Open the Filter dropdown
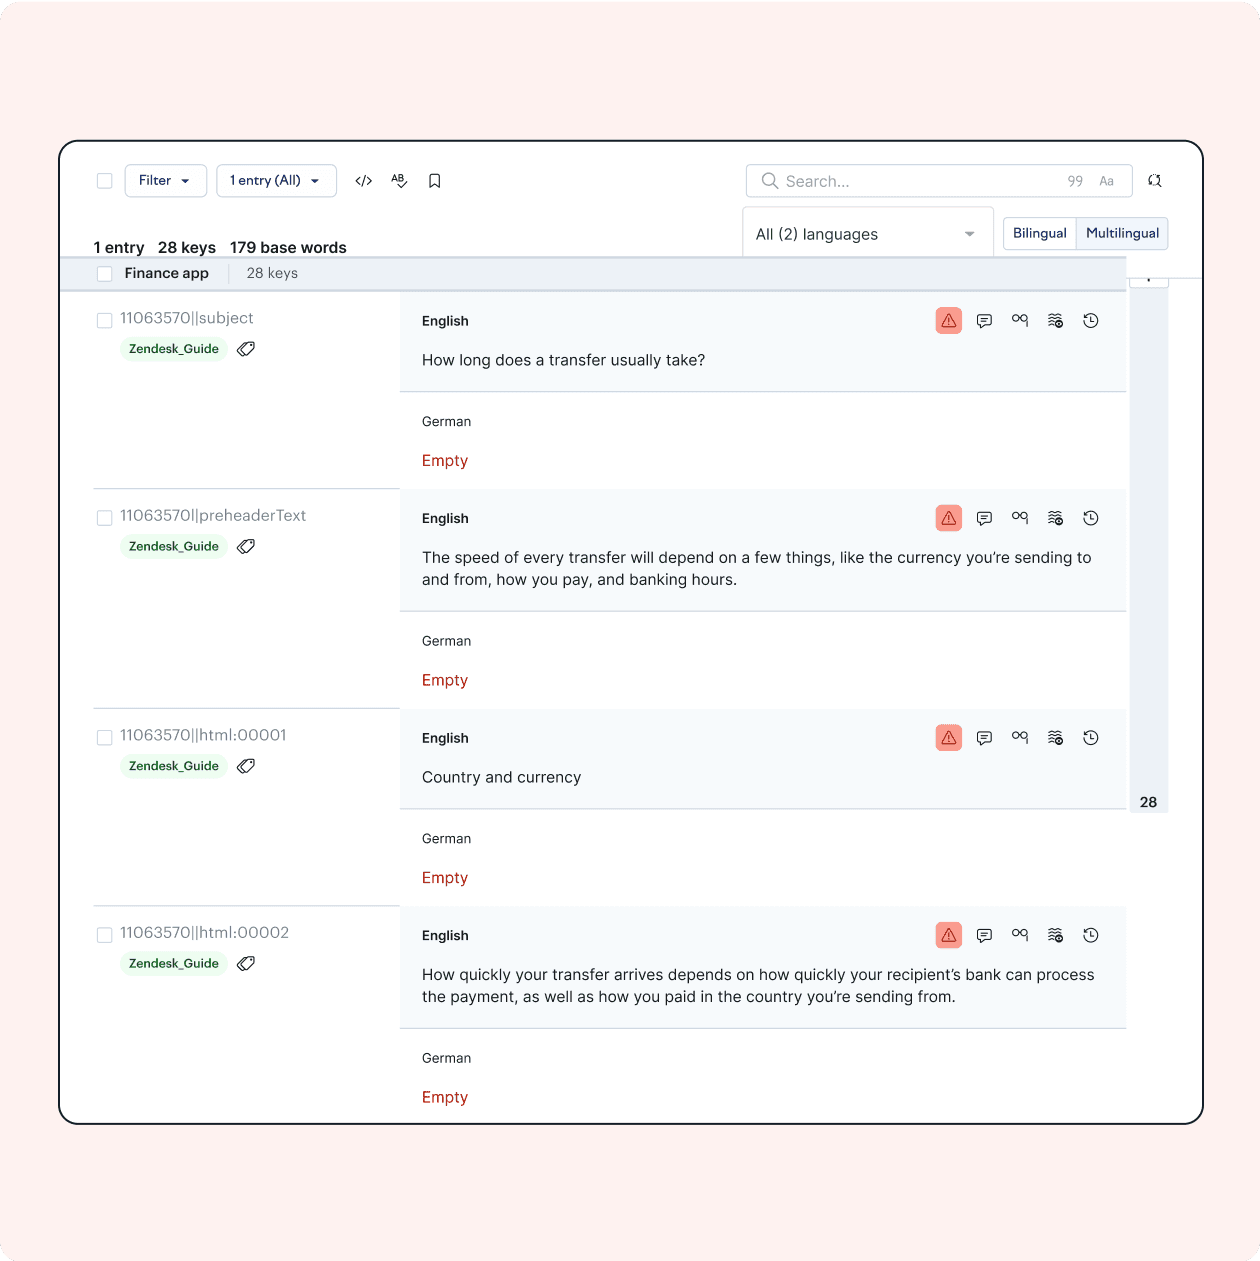The image size is (1260, 1261). click(x=165, y=181)
